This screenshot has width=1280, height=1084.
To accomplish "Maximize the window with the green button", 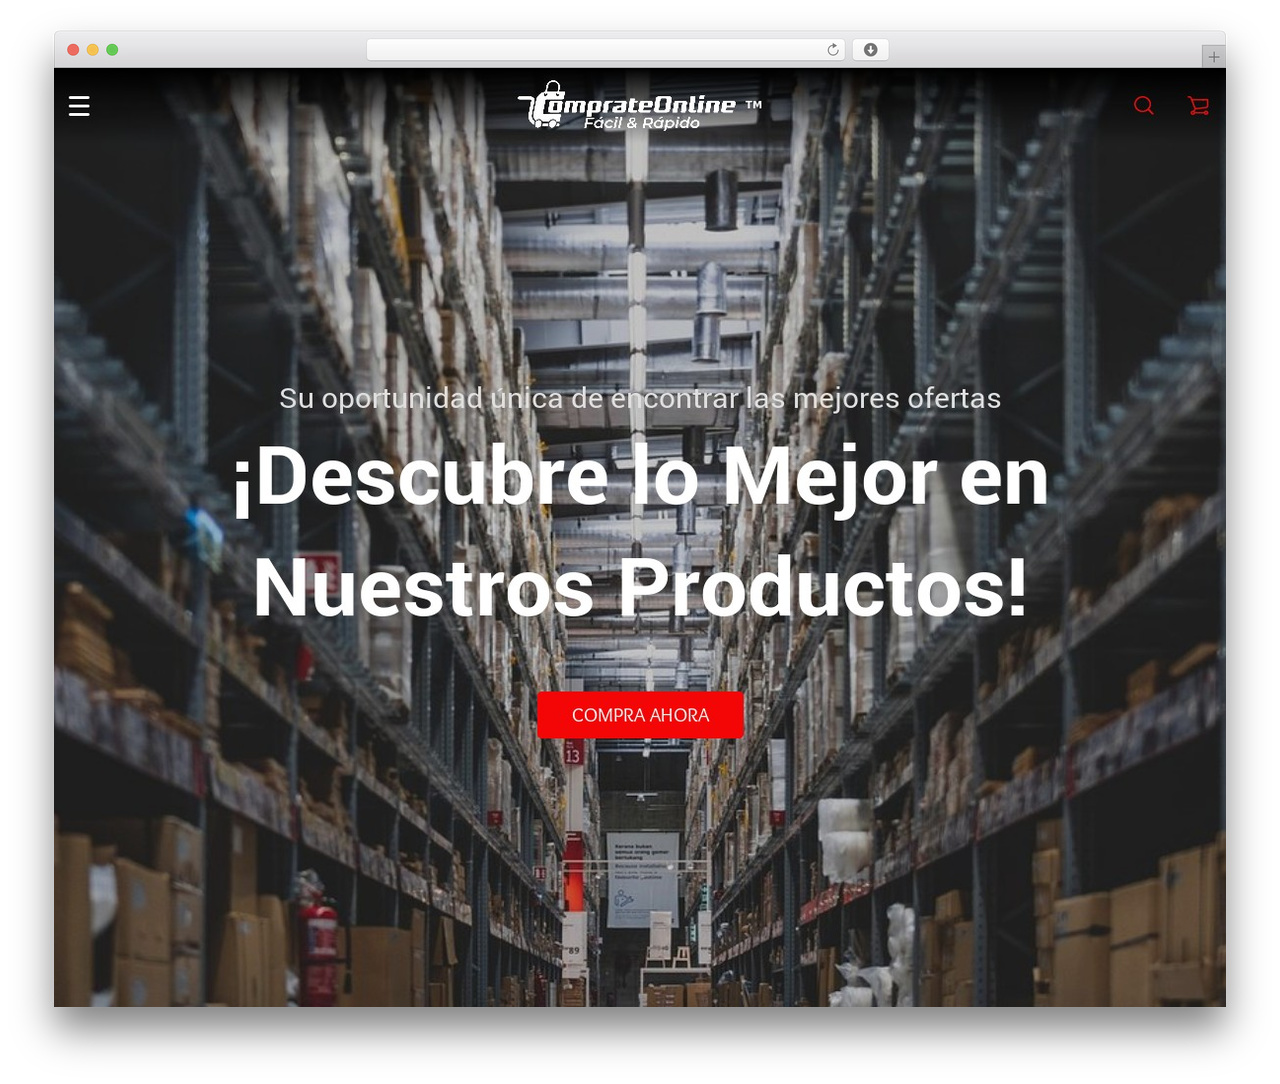I will [x=112, y=50].
